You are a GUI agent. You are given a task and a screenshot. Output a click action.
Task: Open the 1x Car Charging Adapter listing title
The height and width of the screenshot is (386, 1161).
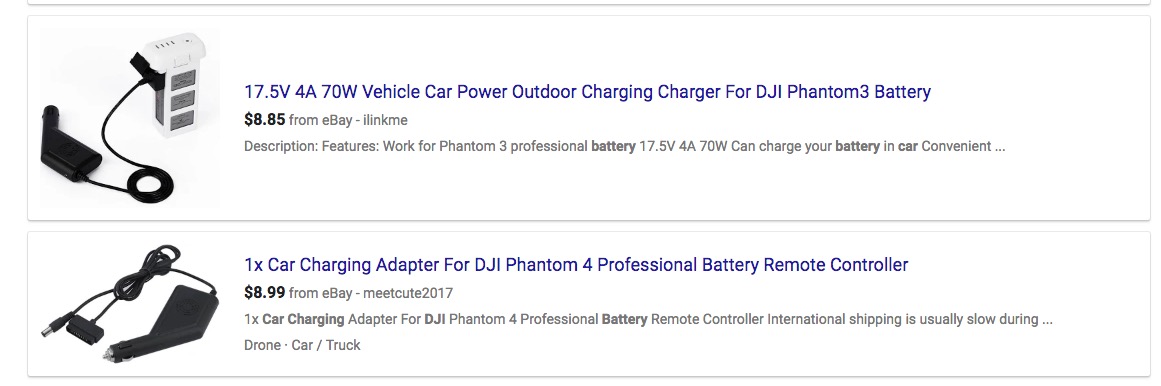coord(576,264)
